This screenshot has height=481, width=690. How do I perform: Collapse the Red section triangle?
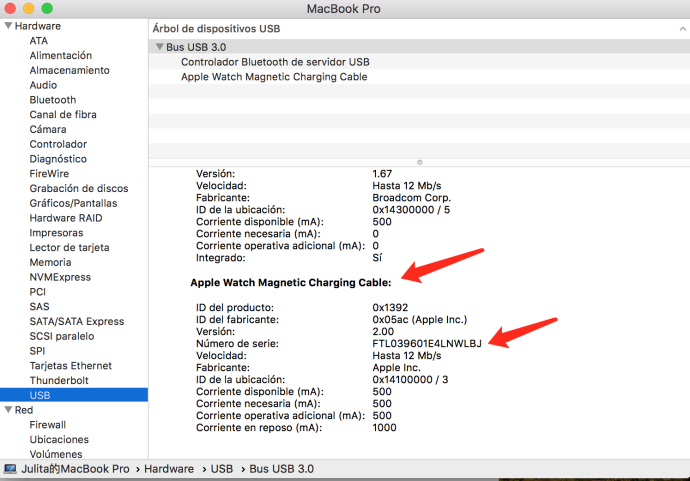(8, 410)
